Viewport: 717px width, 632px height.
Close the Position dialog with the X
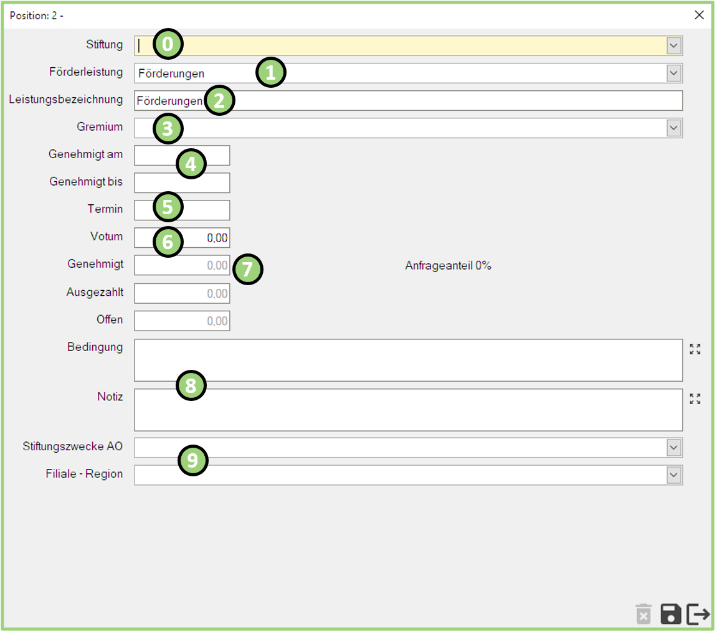[699, 15]
